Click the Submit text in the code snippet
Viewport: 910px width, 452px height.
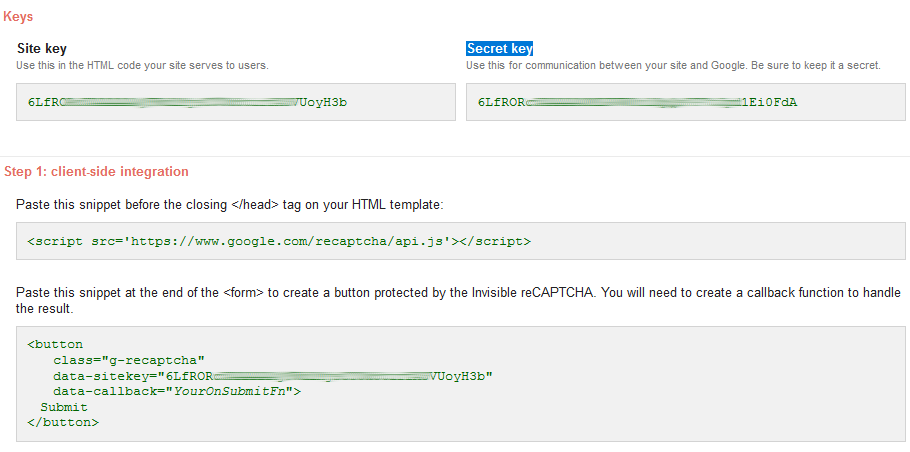pyautogui.click(x=64, y=407)
